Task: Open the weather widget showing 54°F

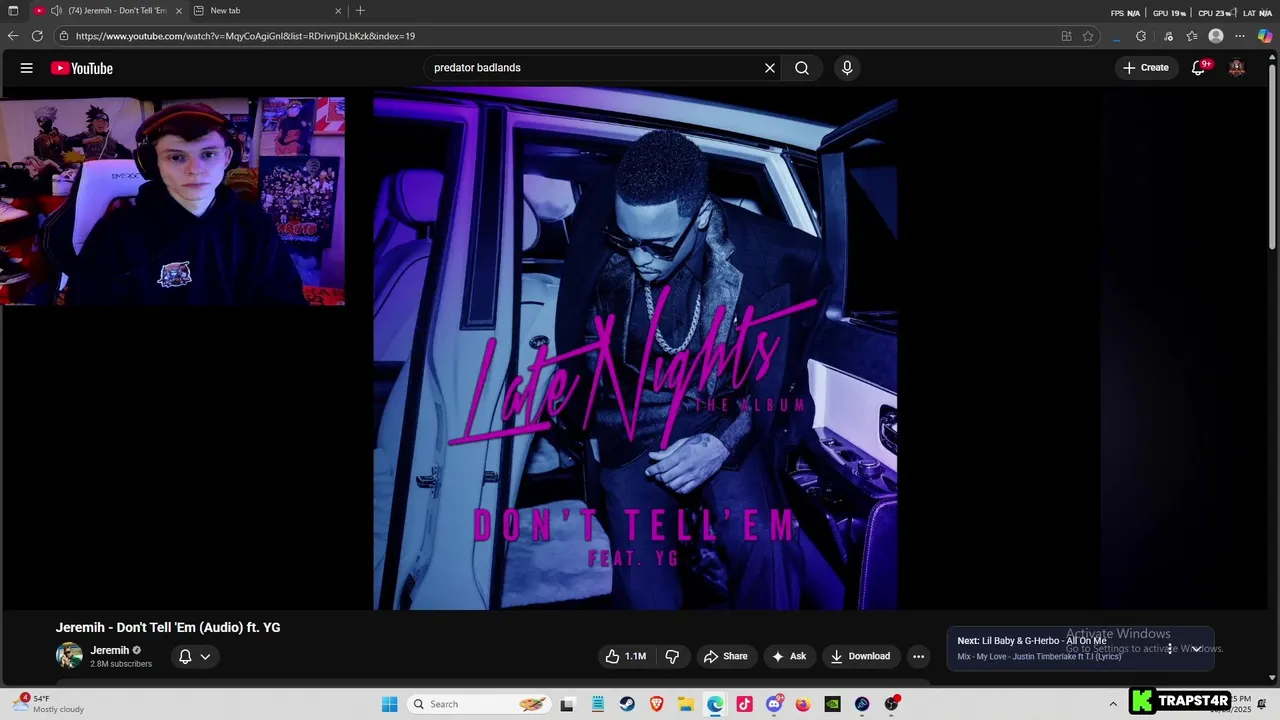Action: click(50, 704)
